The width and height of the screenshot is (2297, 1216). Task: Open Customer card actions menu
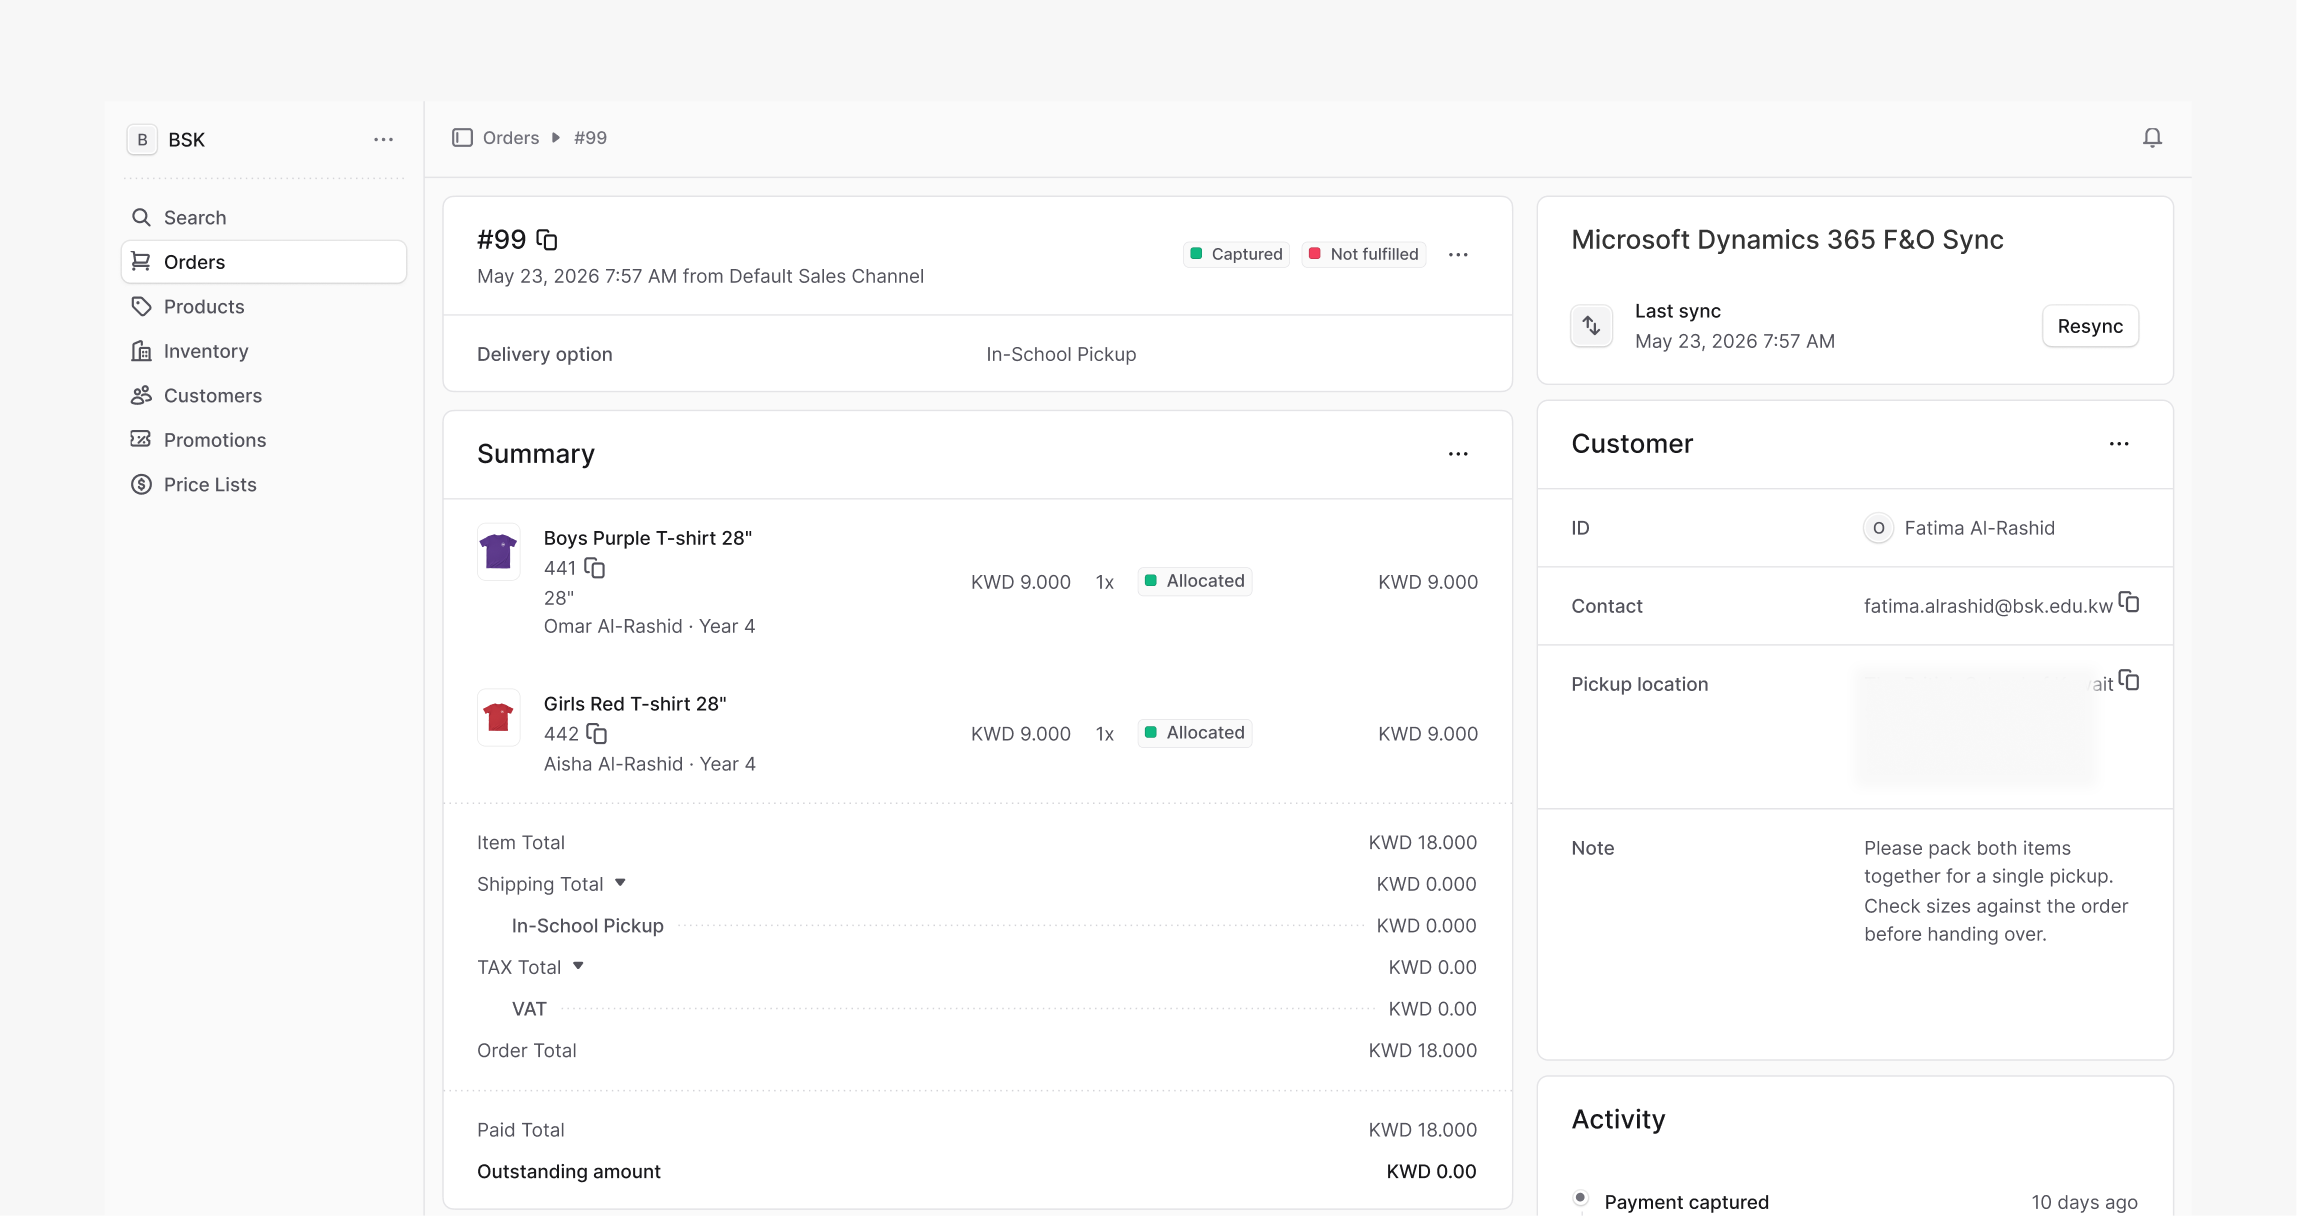point(2119,444)
